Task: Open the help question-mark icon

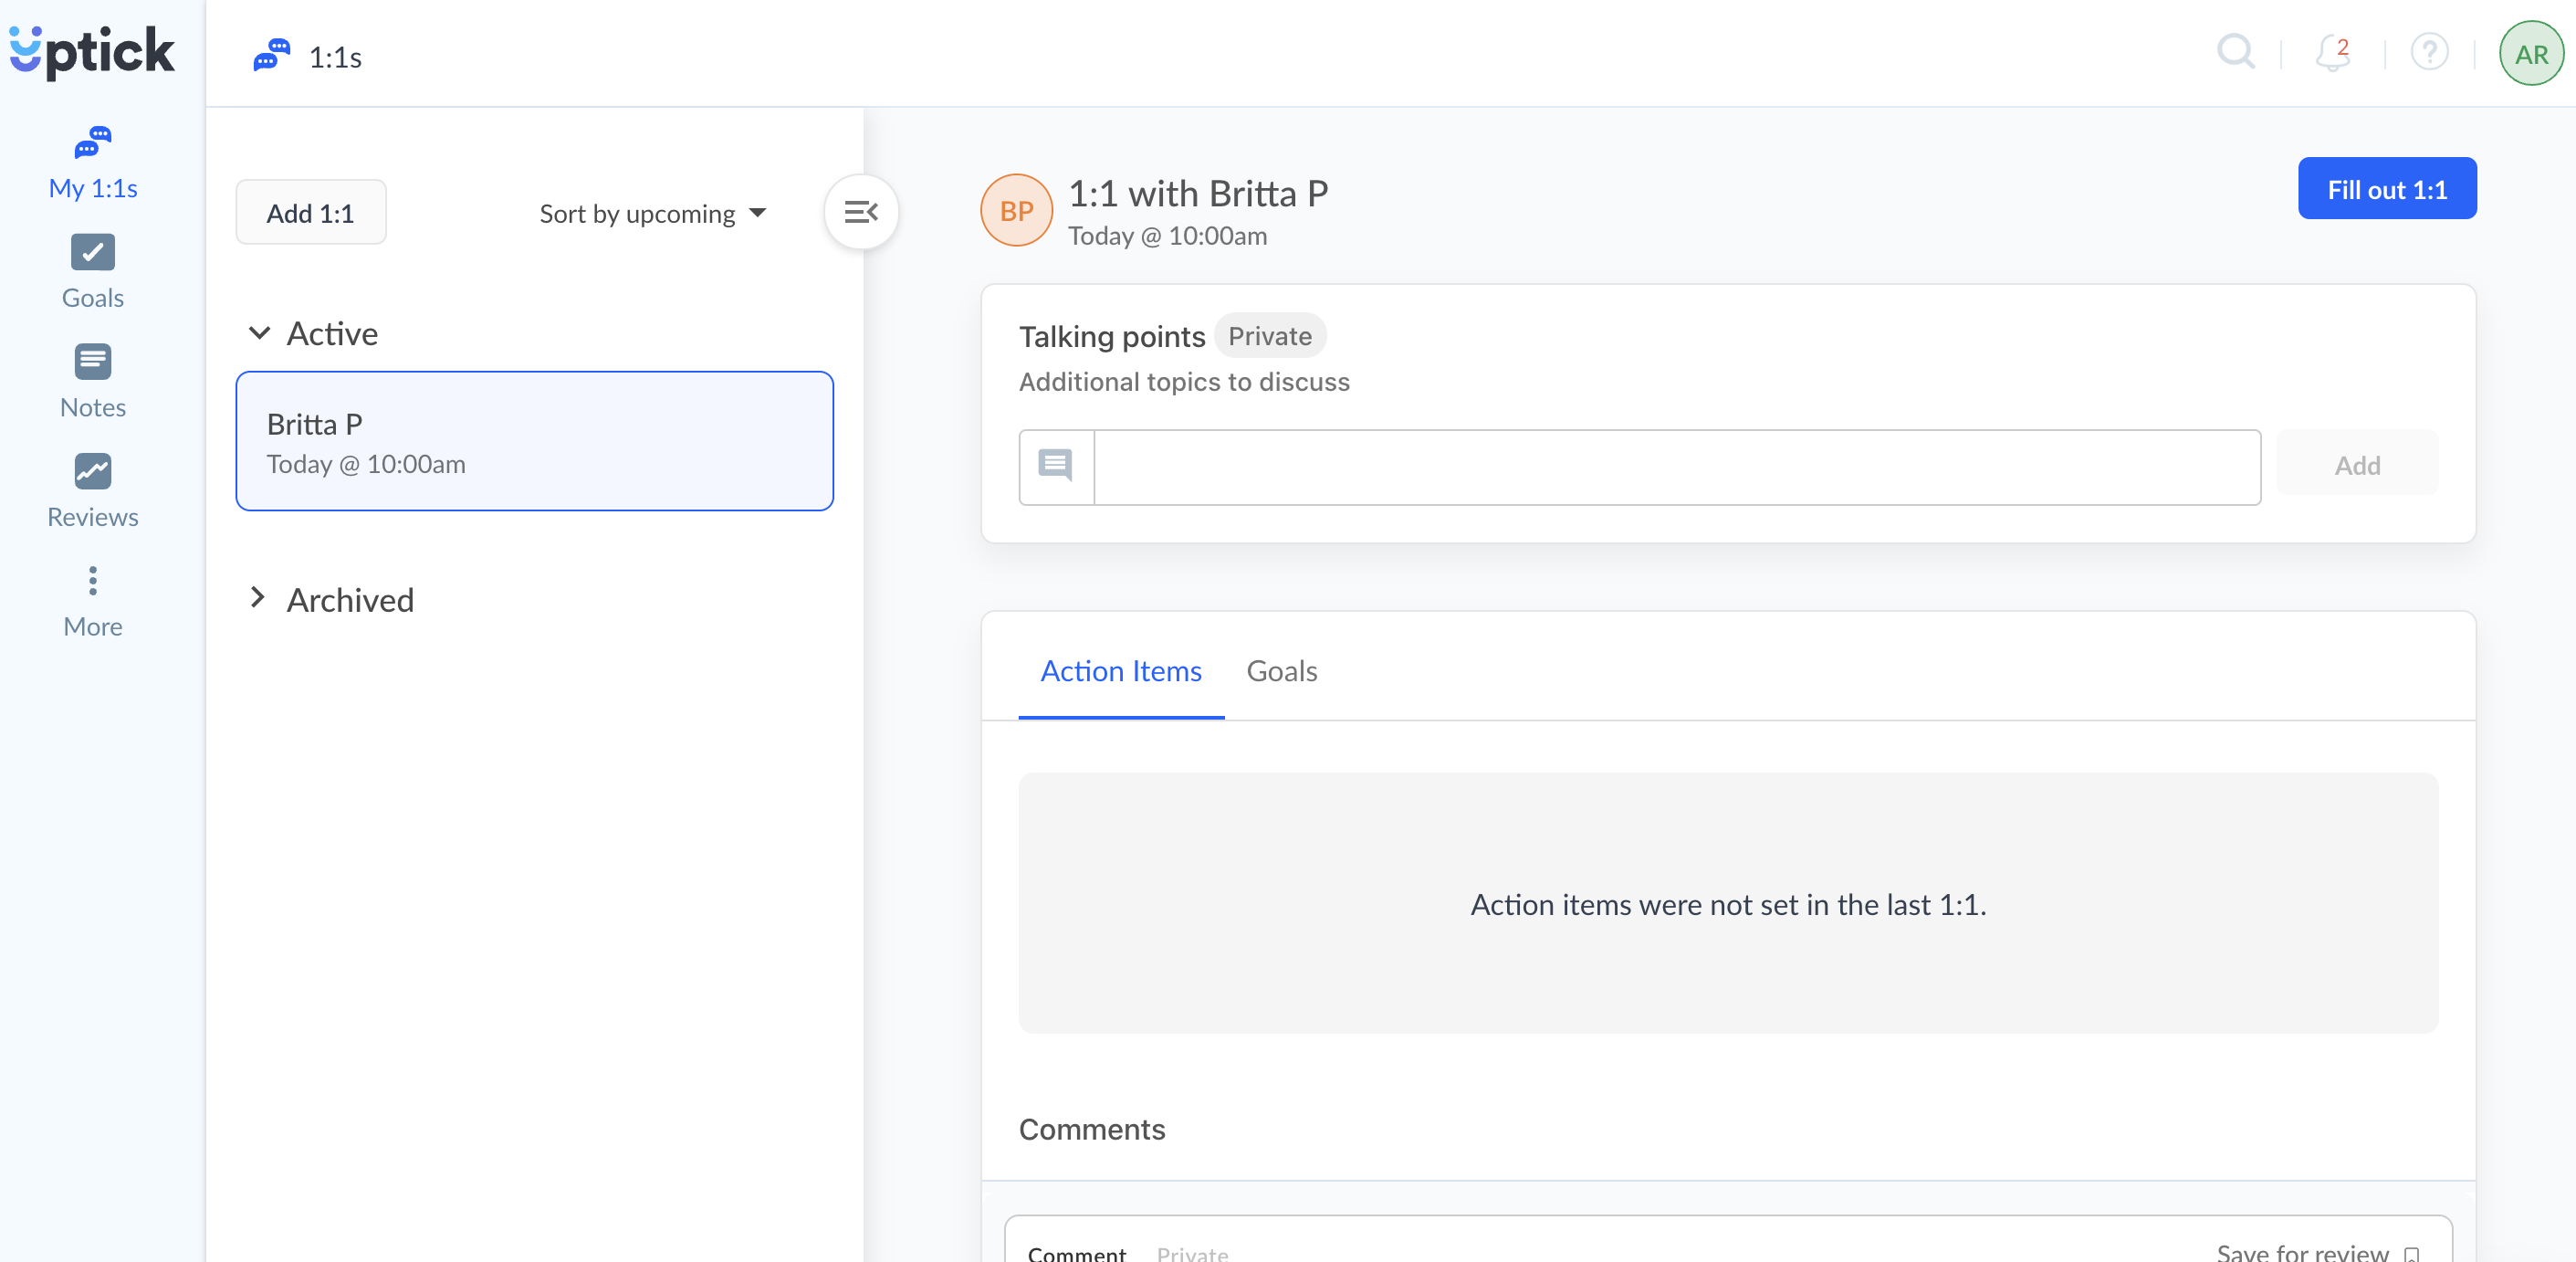Action: click(2428, 53)
